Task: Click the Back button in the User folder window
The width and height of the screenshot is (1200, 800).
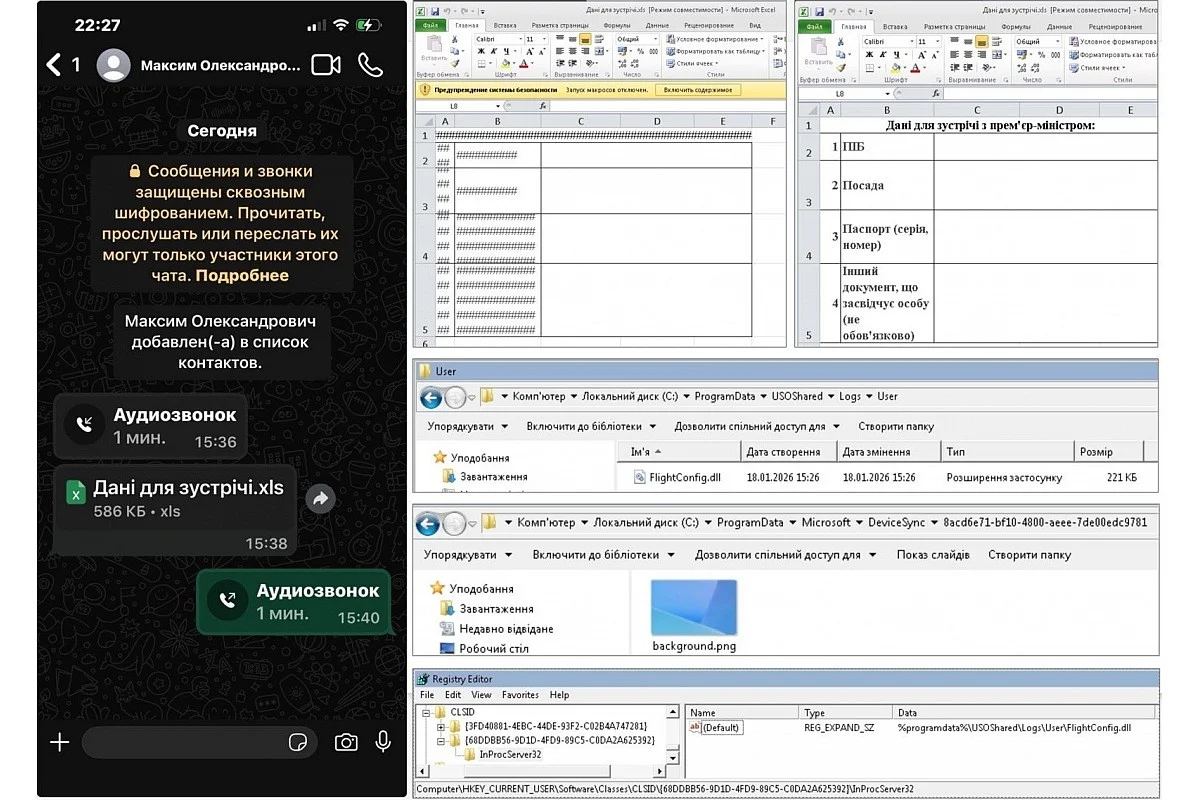Action: click(x=431, y=397)
